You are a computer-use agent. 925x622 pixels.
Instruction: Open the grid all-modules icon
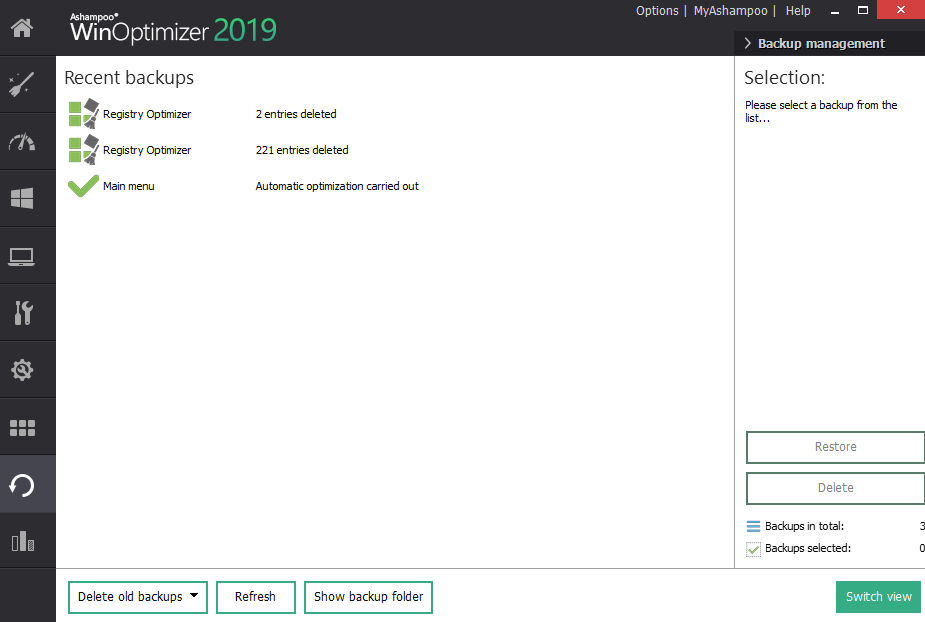tap(22, 428)
